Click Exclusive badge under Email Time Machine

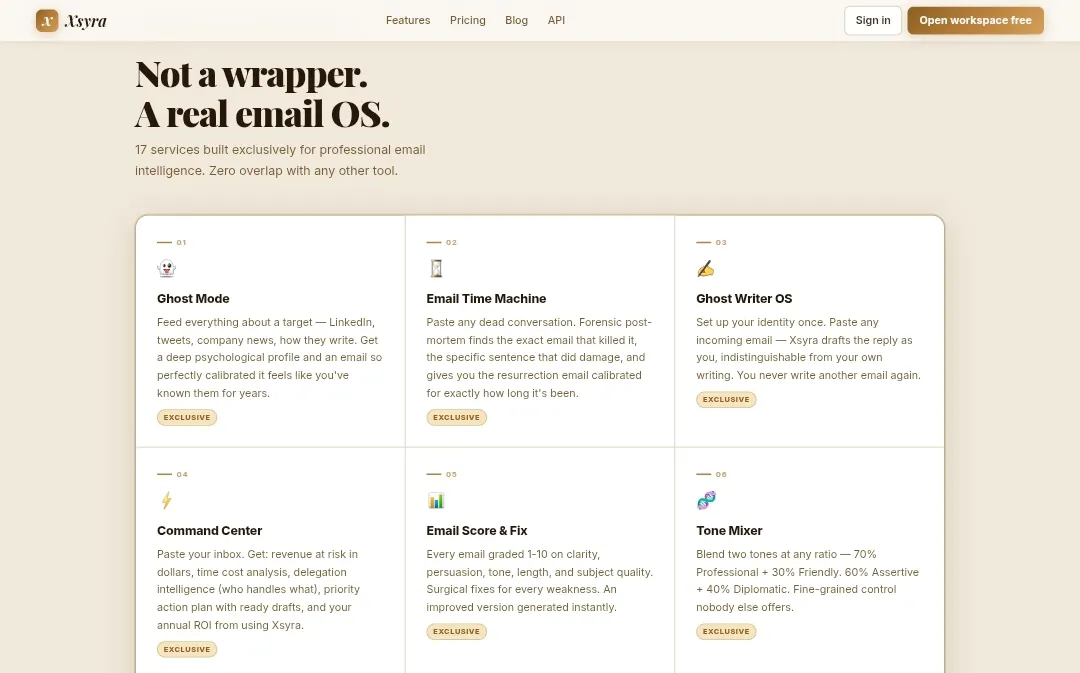click(x=457, y=417)
